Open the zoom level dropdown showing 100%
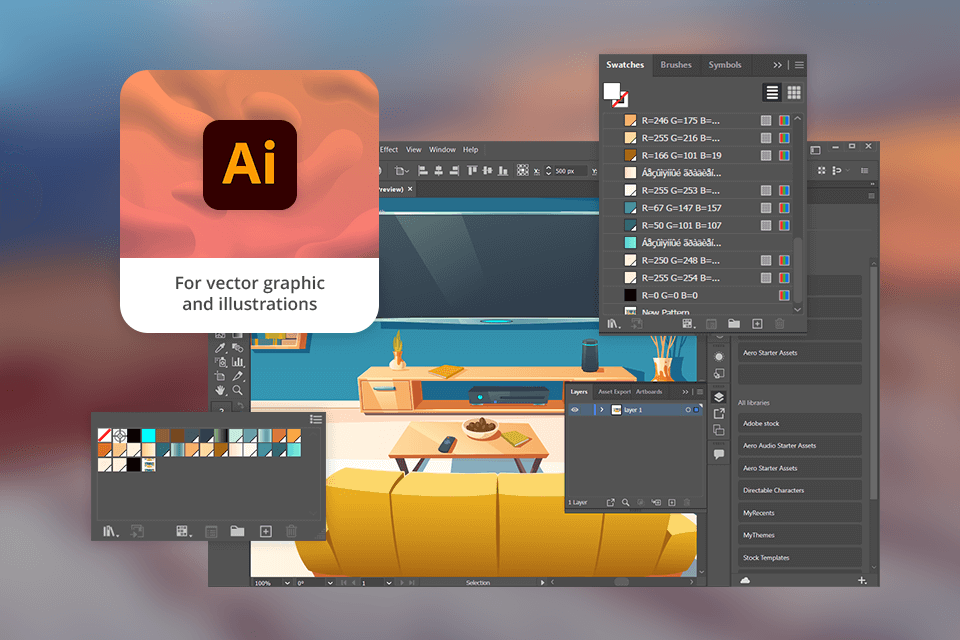This screenshot has height=640, width=960. pos(287,583)
